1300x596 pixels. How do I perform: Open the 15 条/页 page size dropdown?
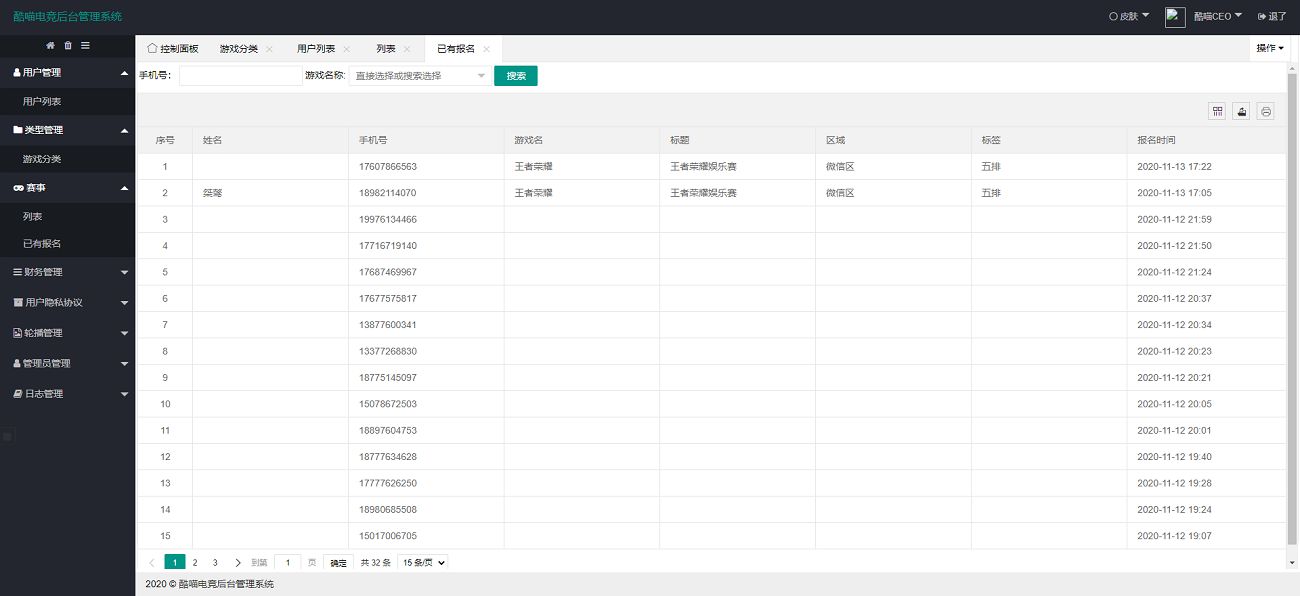[423, 563]
